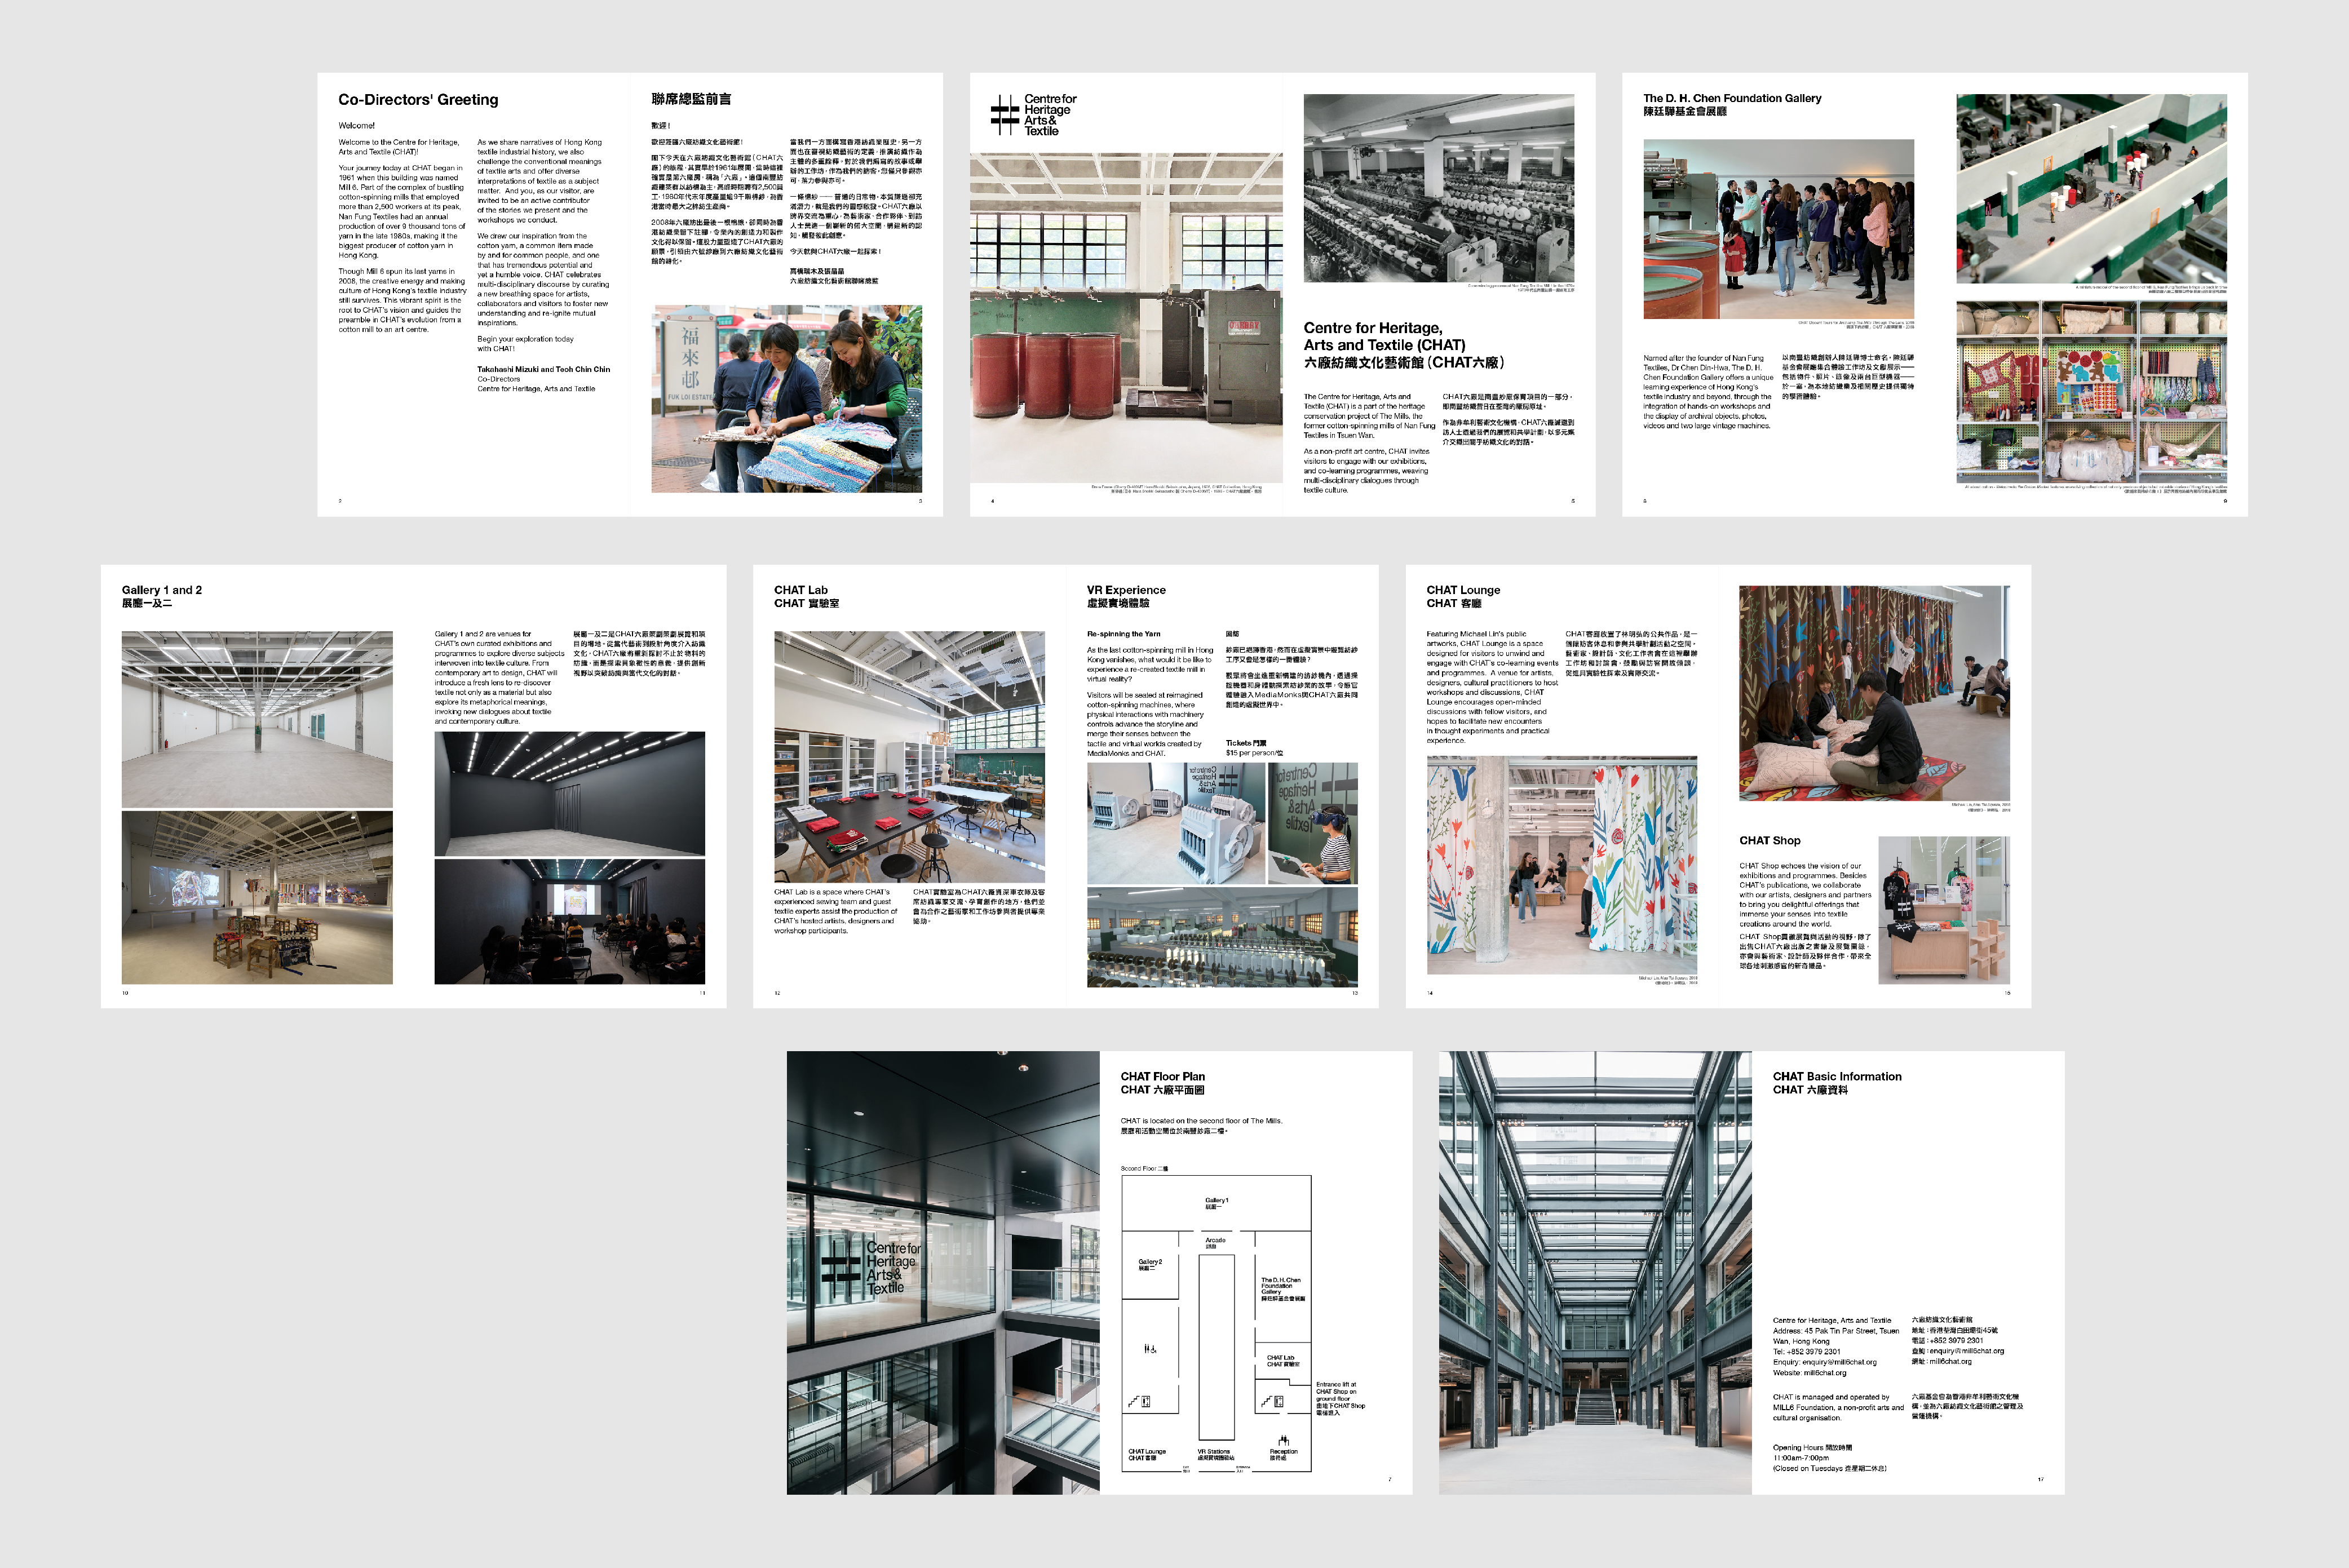Click the right elevator icon near CHAT Lab
Image resolution: width=2349 pixels, height=1568 pixels.
[1279, 1402]
